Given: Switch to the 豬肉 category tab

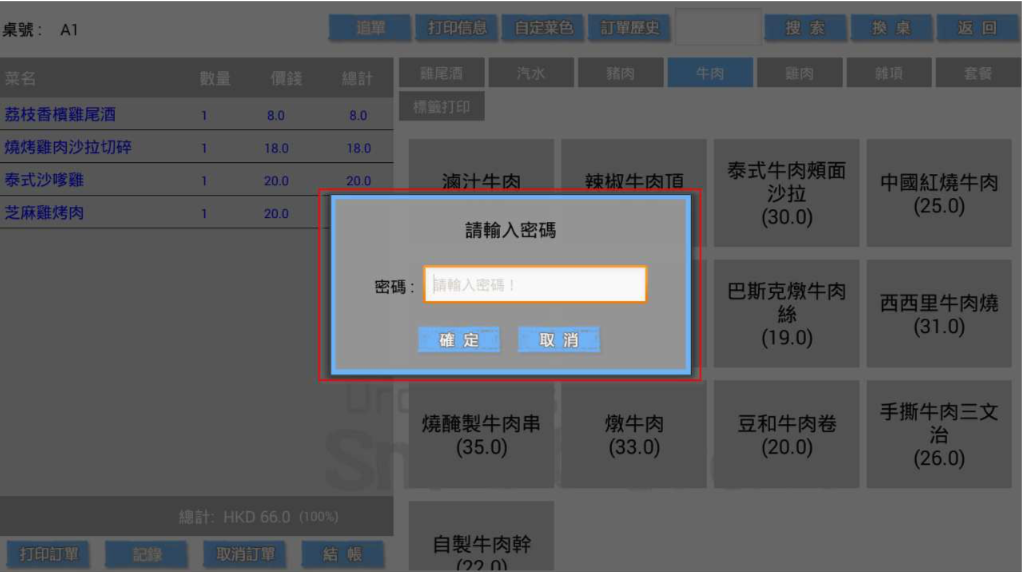Looking at the screenshot, I should coord(620,73).
